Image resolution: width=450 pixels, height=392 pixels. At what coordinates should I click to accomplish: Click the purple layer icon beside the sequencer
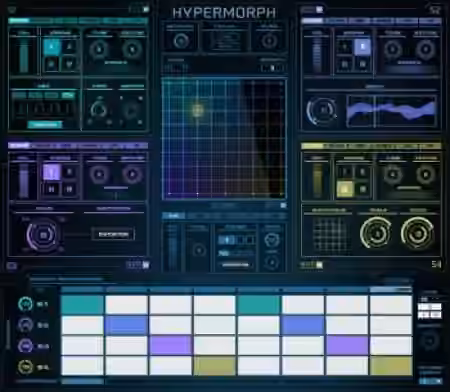click(x=25, y=346)
